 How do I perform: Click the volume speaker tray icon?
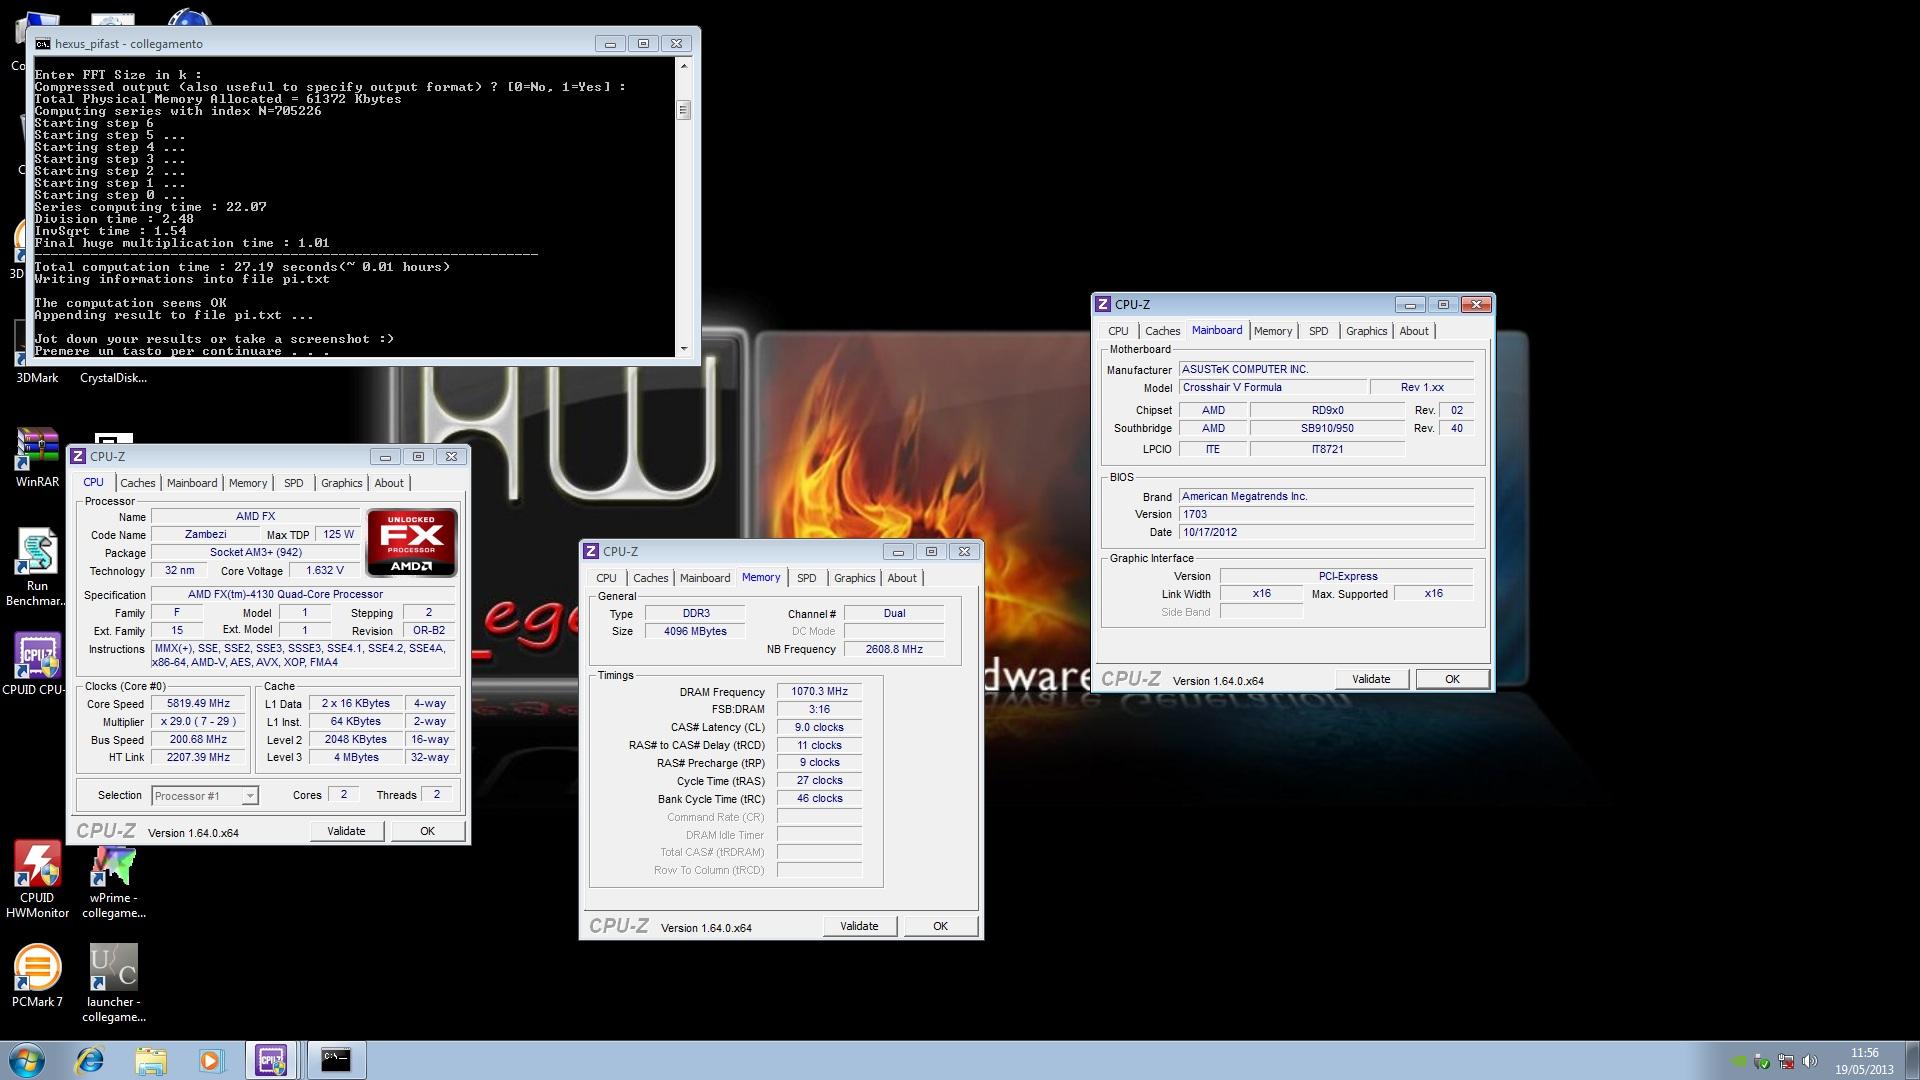(1809, 1061)
